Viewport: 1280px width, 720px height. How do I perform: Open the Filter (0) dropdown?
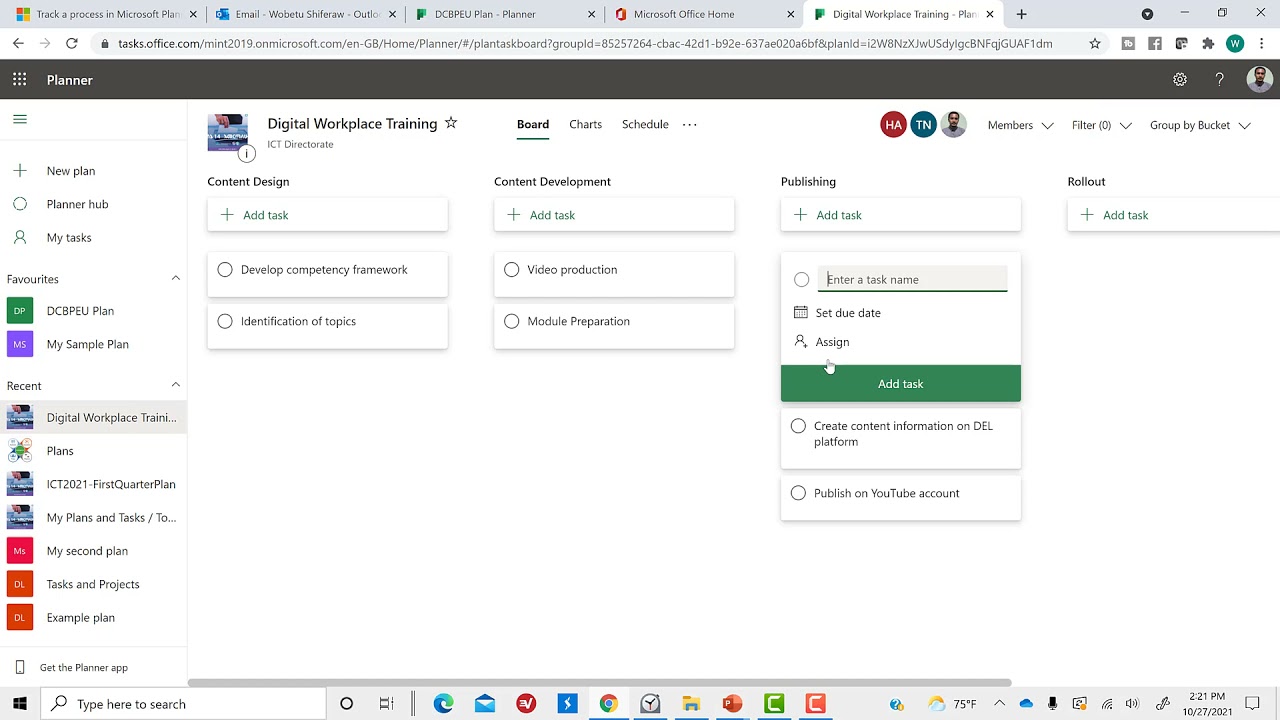(1102, 125)
